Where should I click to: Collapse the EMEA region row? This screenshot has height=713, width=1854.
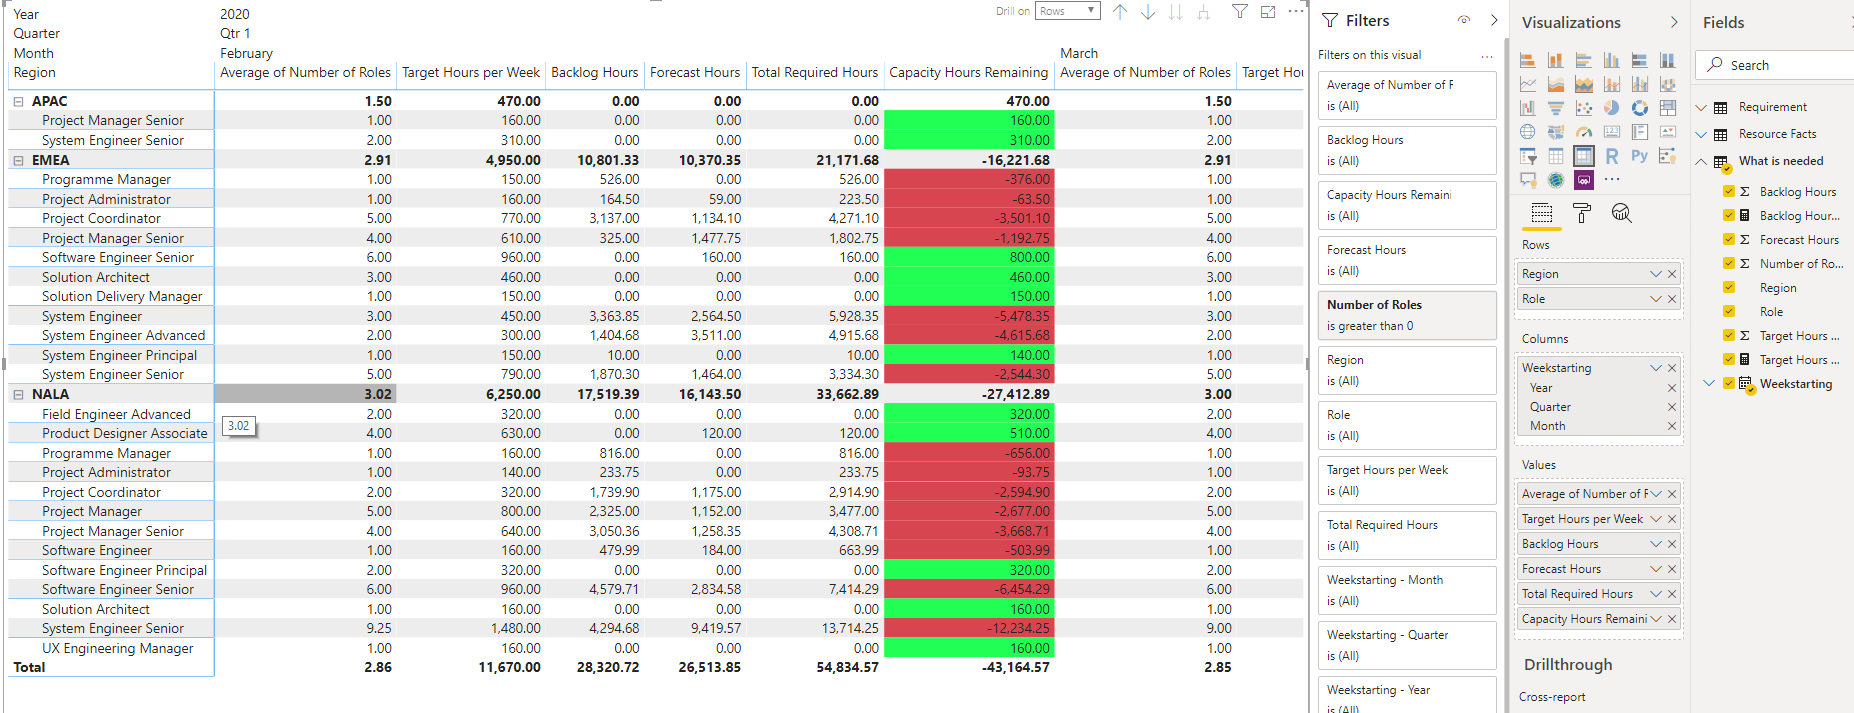point(18,160)
